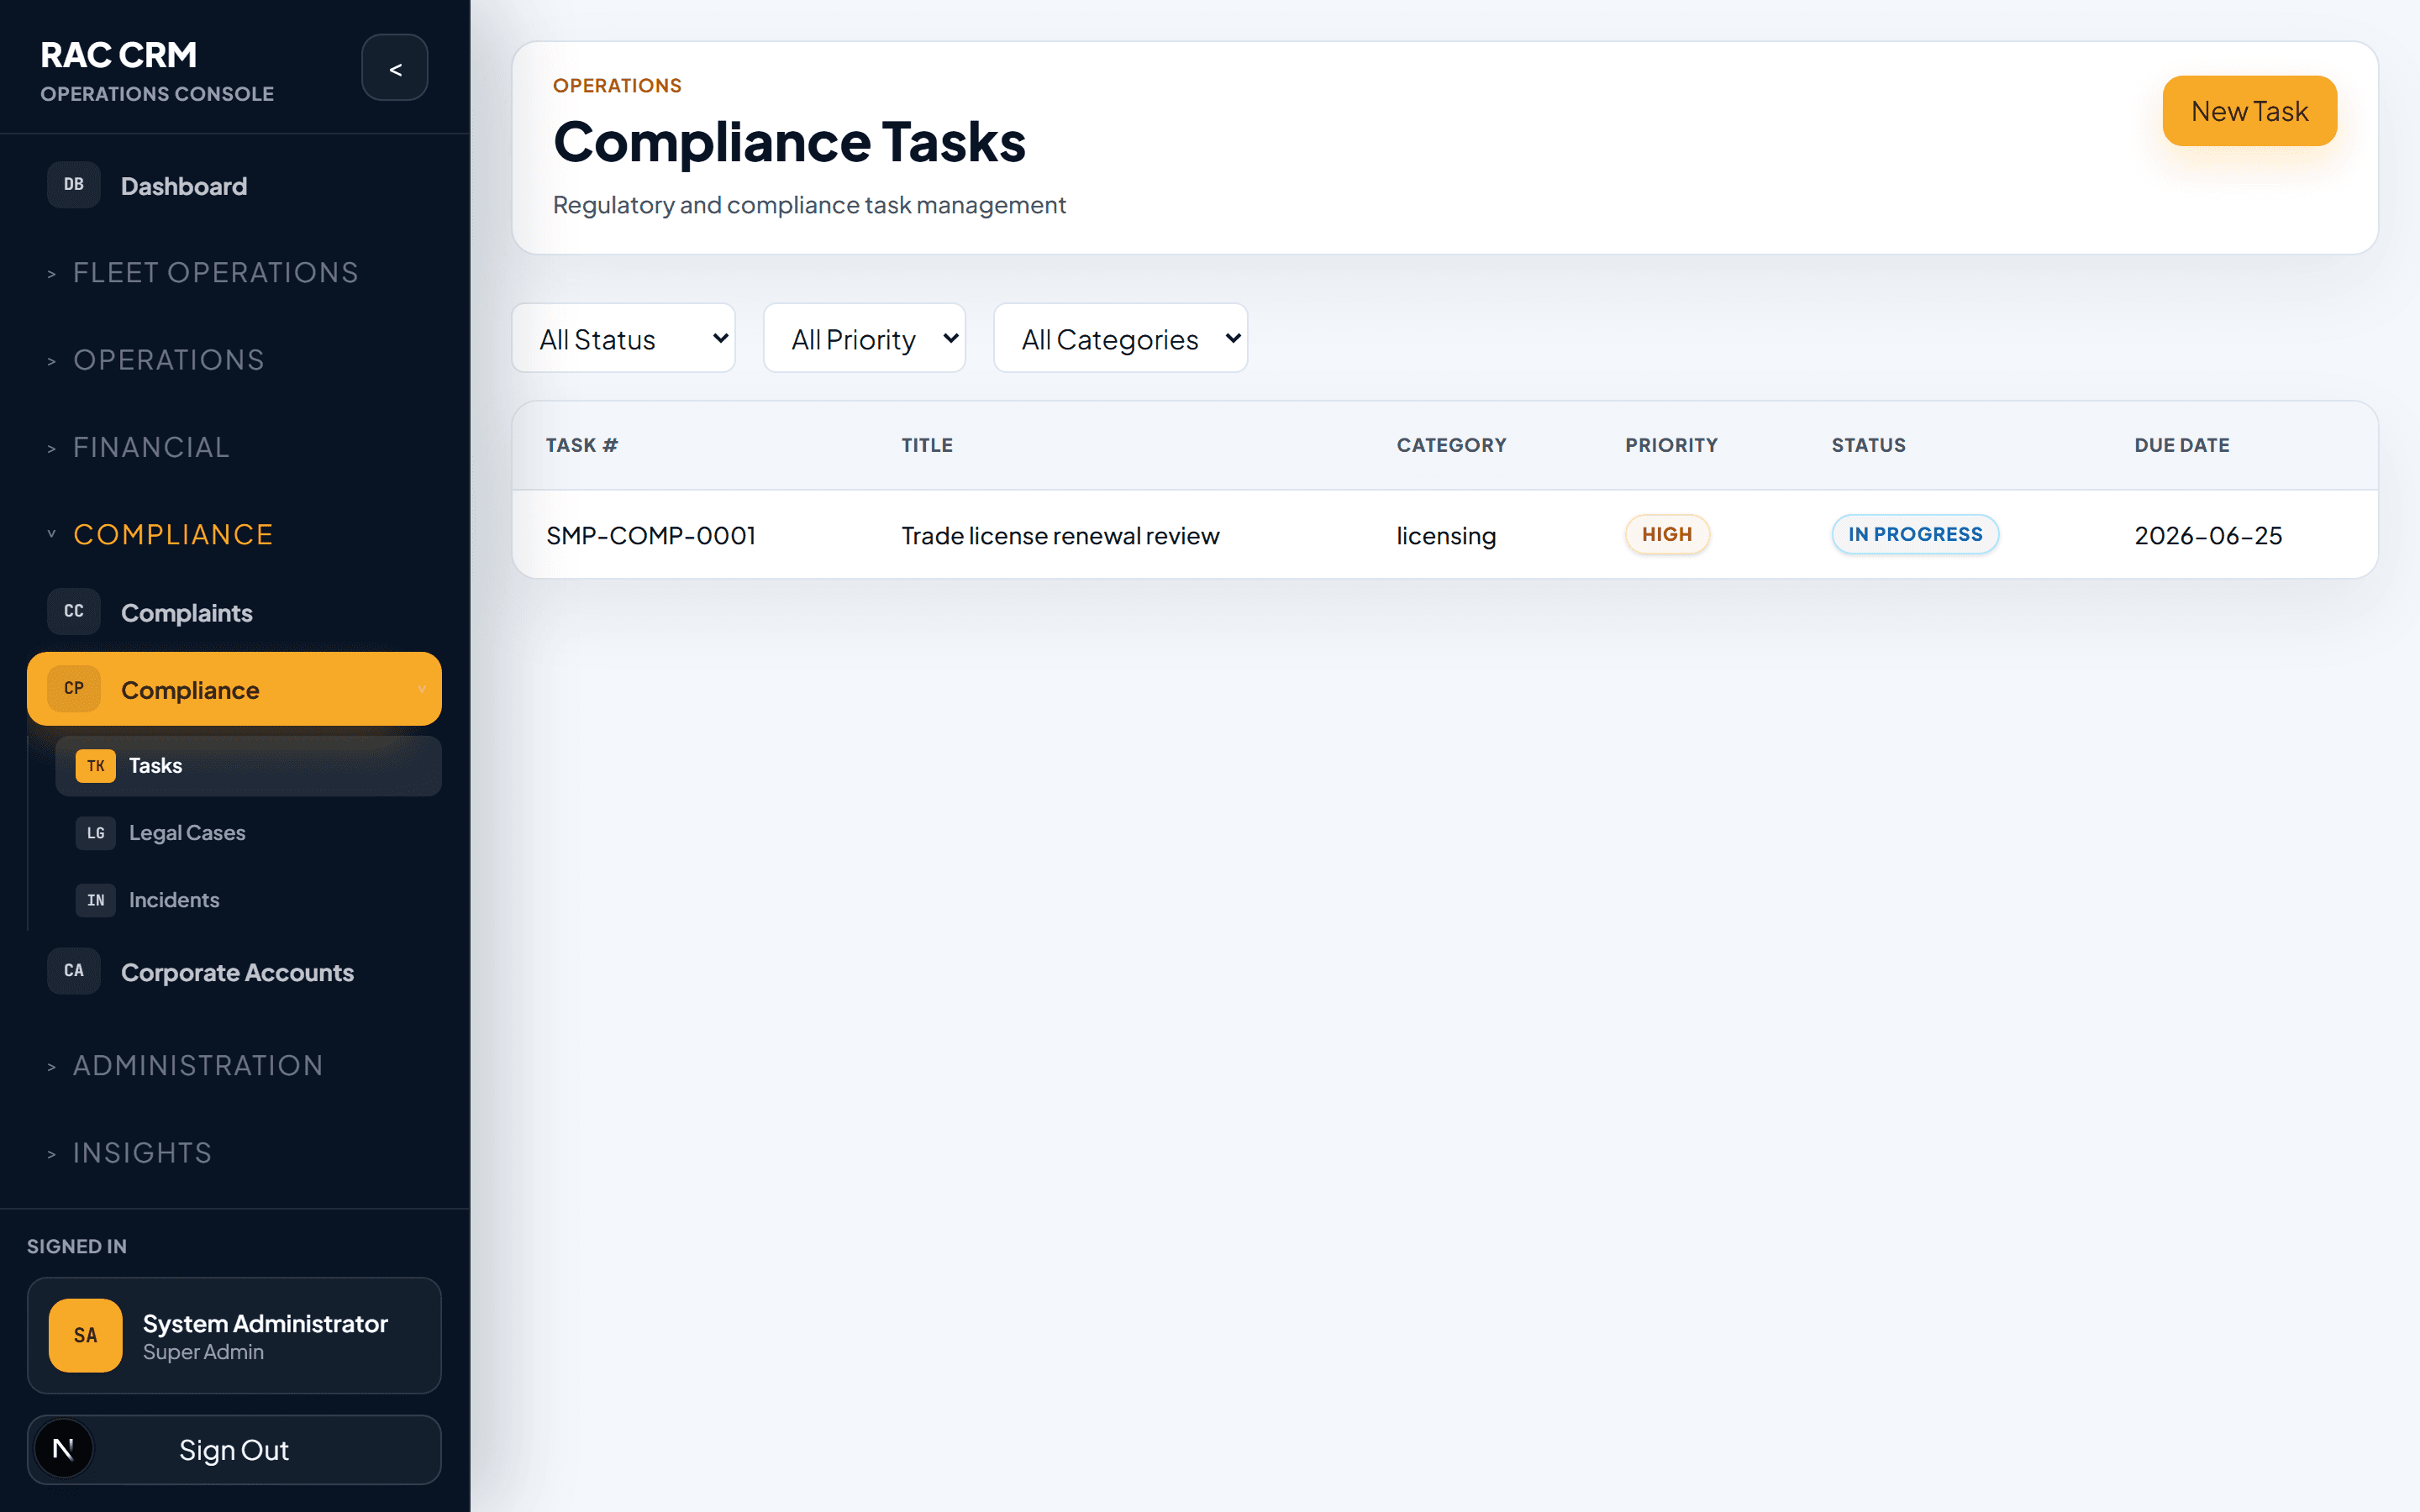
Task: Click the Trade license renewal review title
Action: pyautogui.click(x=1060, y=535)
